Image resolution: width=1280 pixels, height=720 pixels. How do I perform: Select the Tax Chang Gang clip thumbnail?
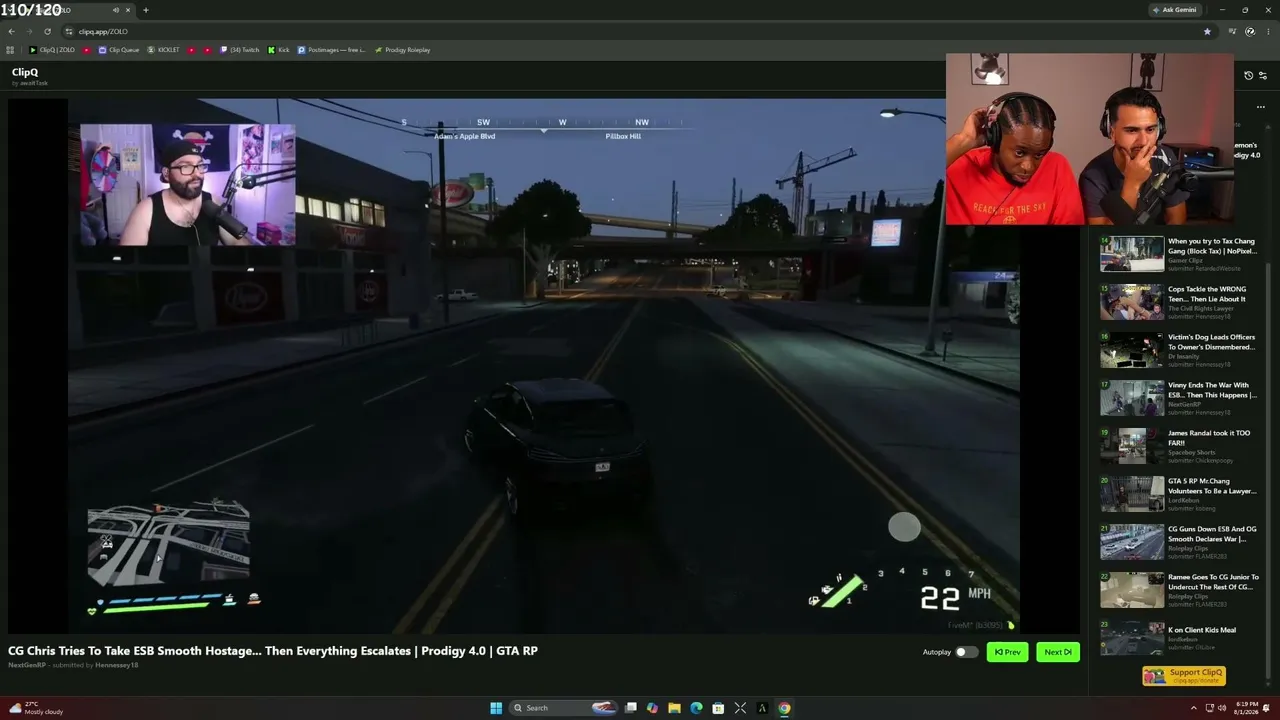click(1132, 254)
